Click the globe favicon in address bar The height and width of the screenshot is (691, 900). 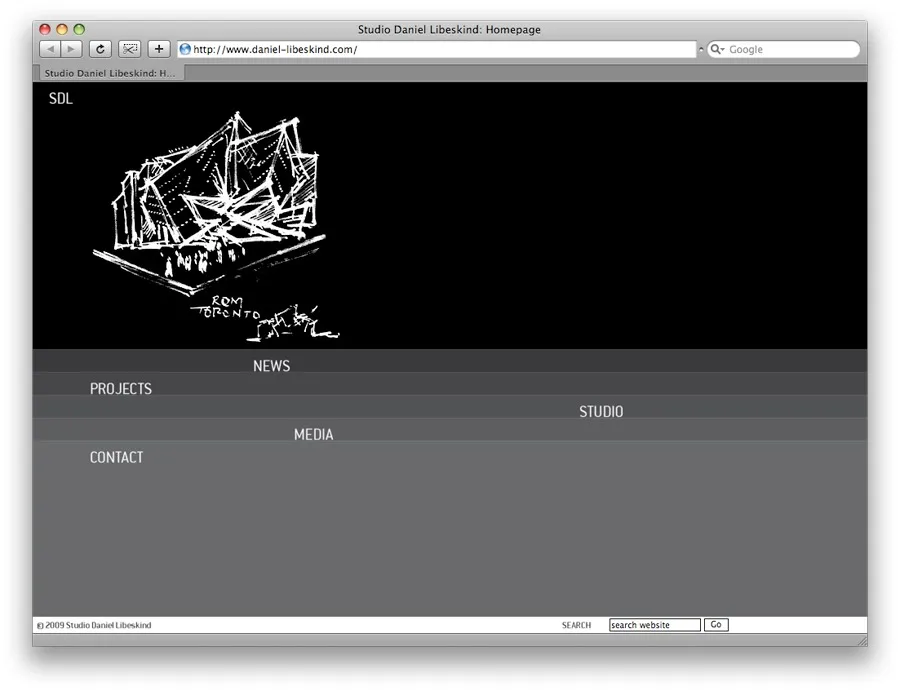point(185,49)
